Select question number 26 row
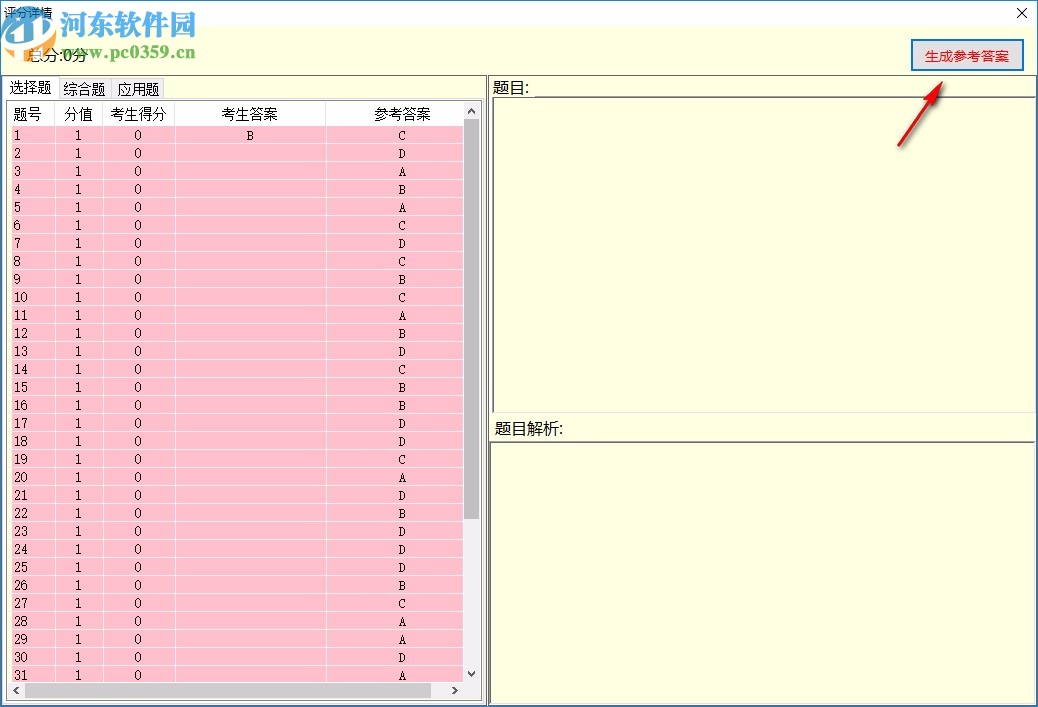The width and height of the screenshot is (1038, 707). [x=21, y=585]
